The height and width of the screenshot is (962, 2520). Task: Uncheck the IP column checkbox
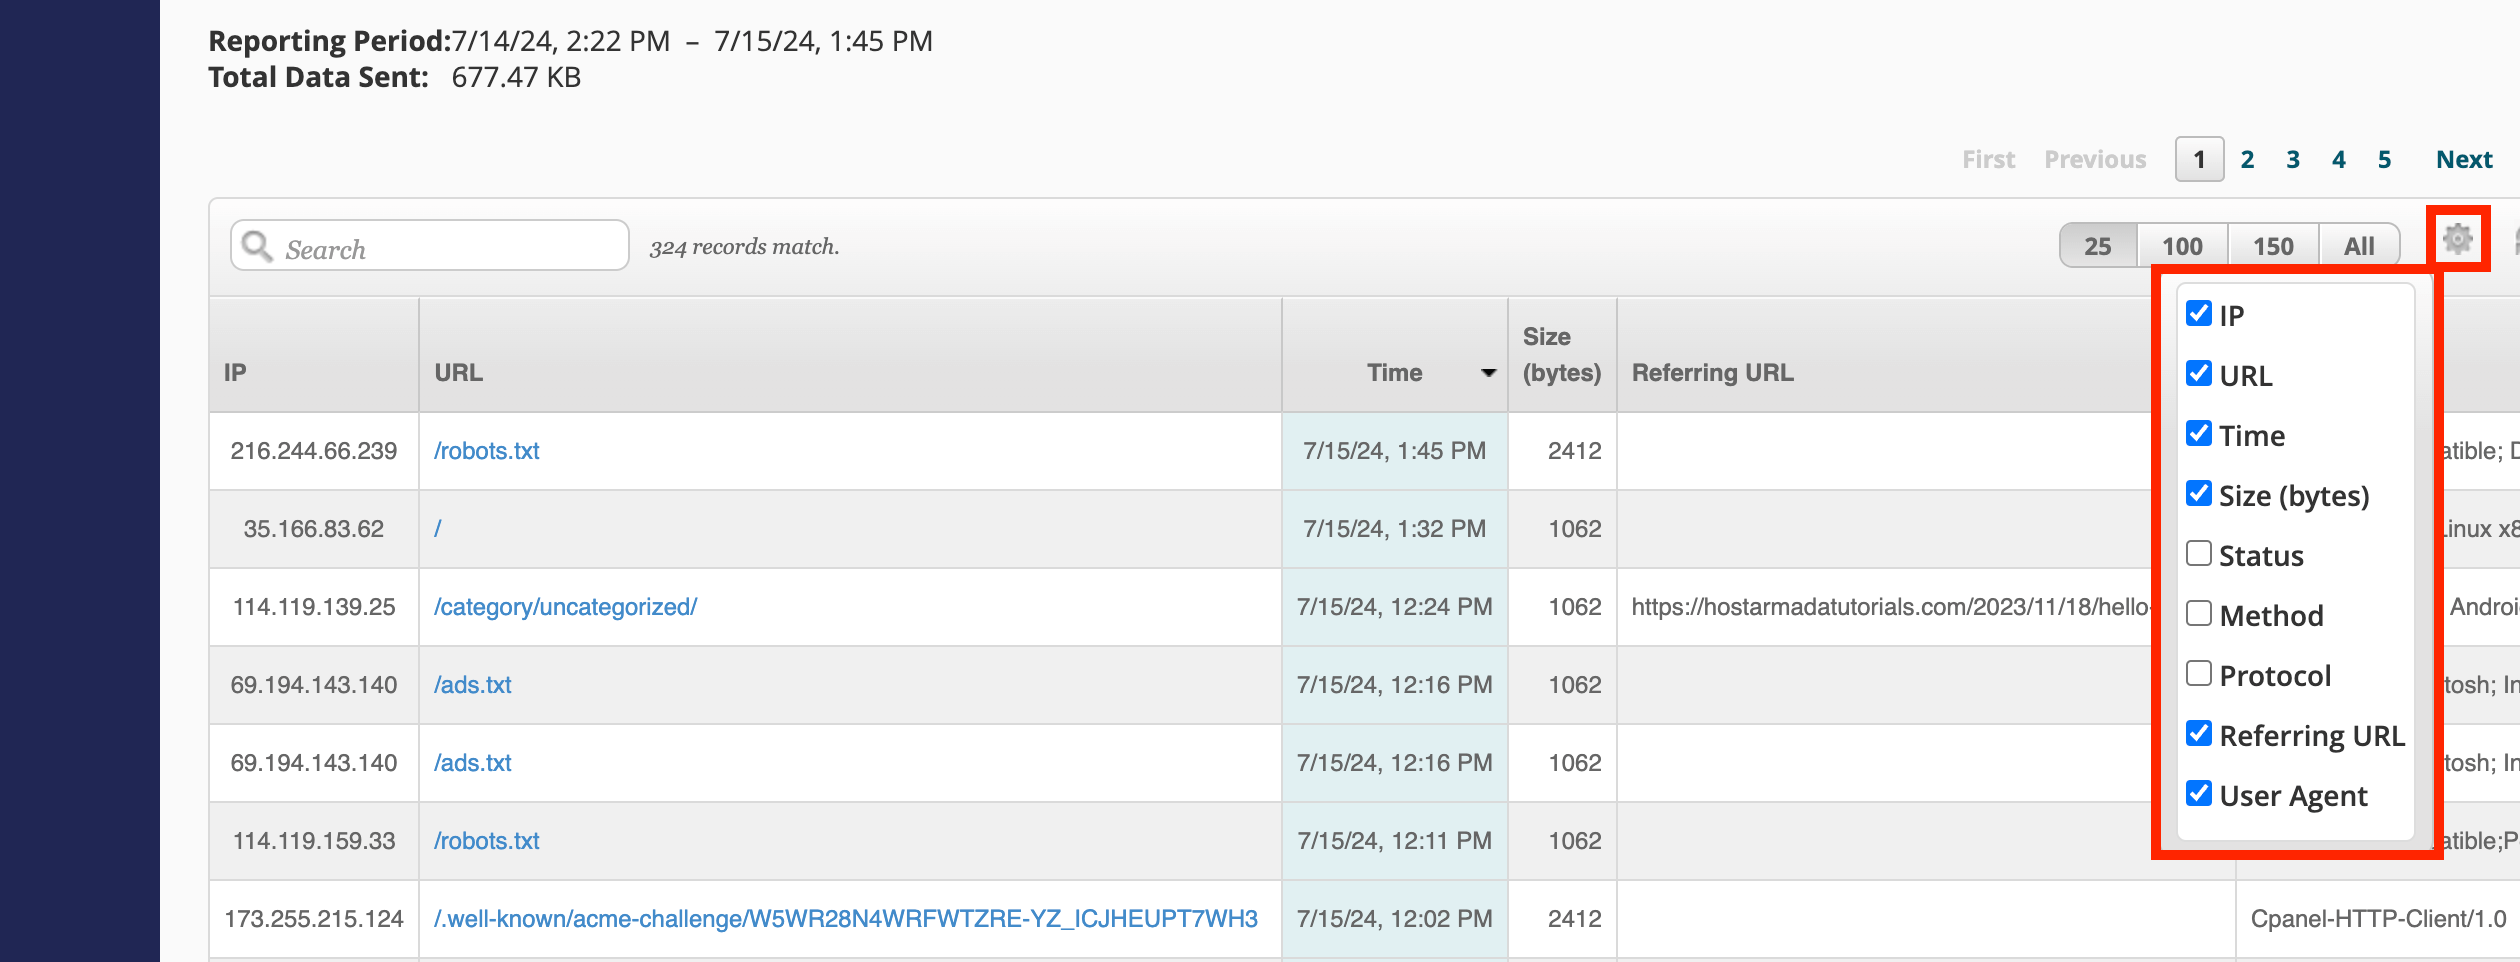tap(2198, 313)
